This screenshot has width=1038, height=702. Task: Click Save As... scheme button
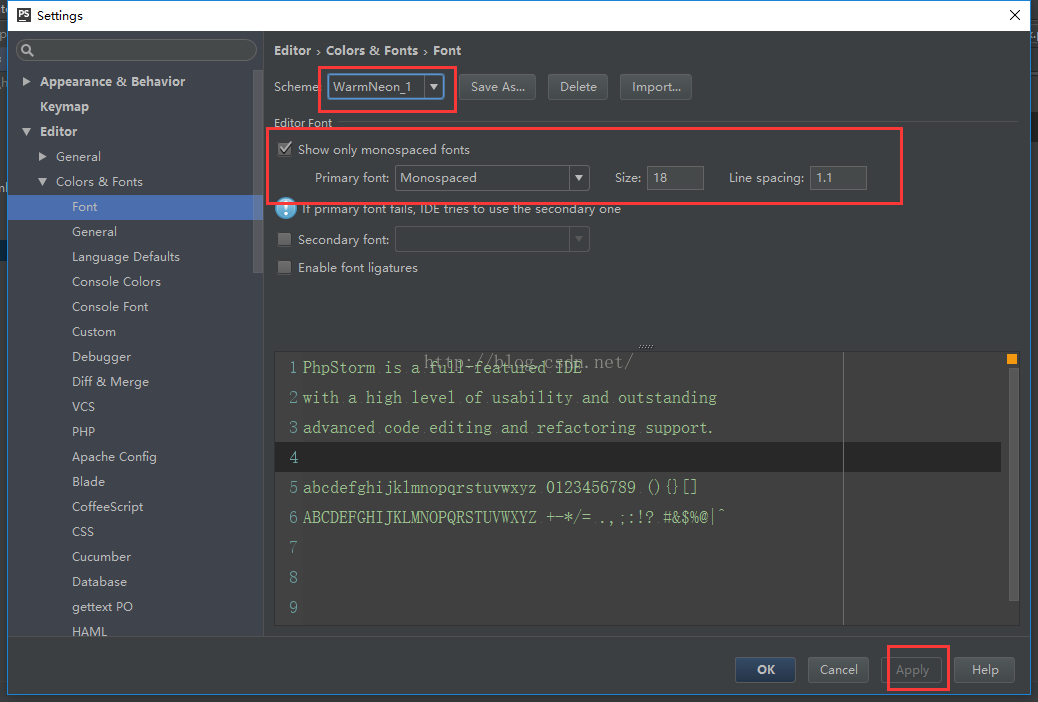click(498, 87)
